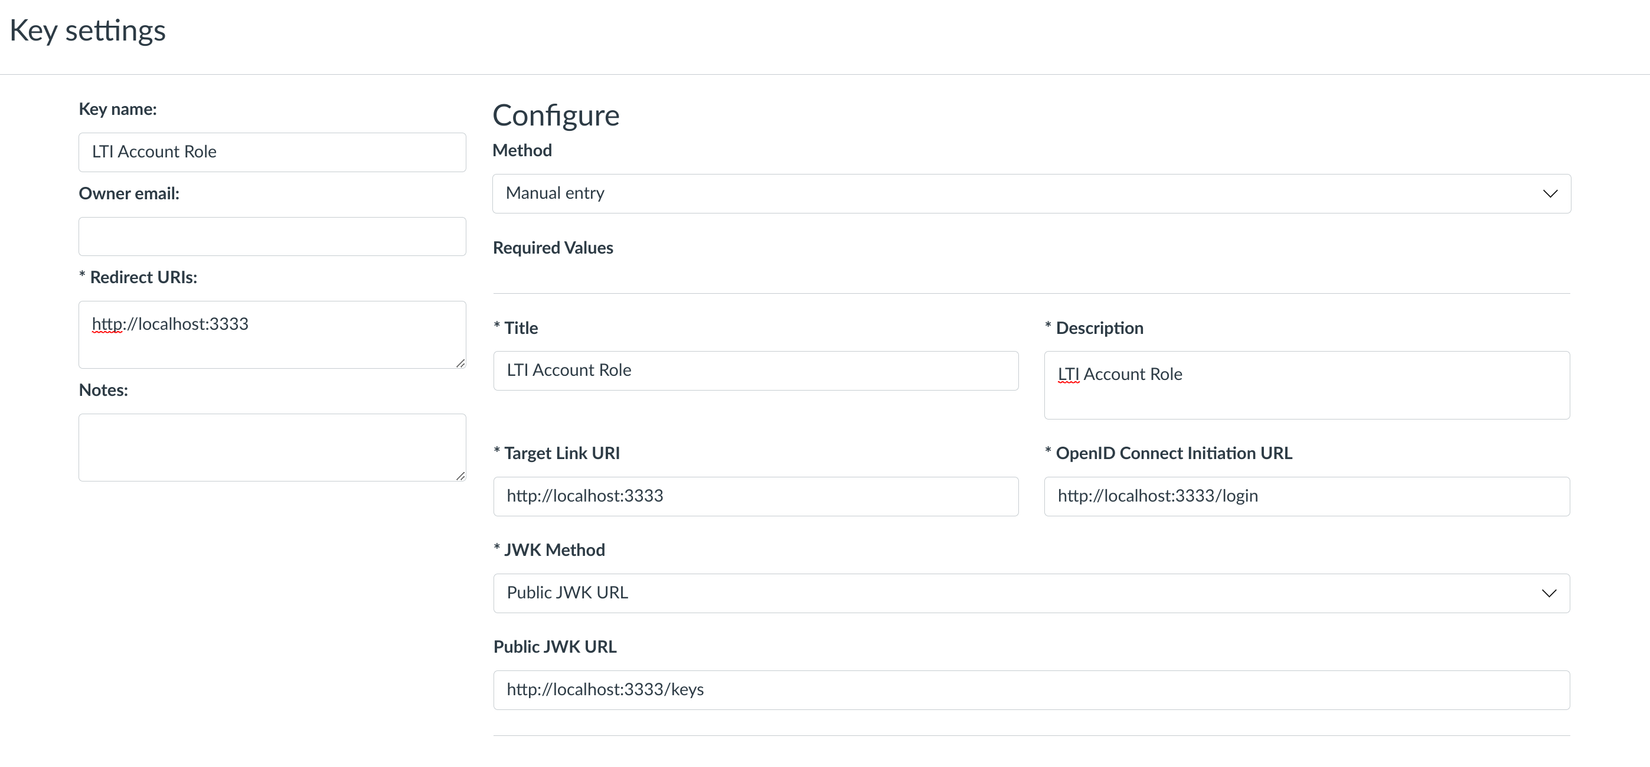Click the Notes textarea resize handle
This screenshot has width=1650, height=767.
coord(460,476)
